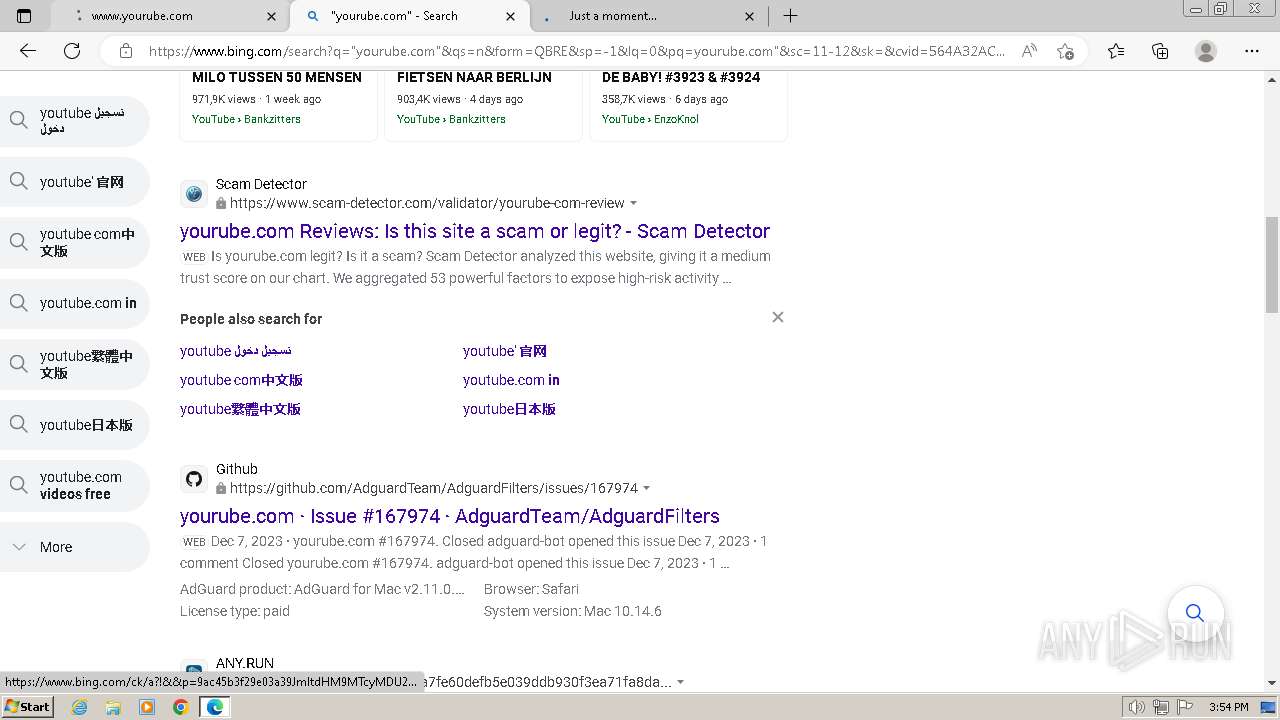Expand the ANY.RUN result URL dropdown arrow
The image size is (1280, 720).
click(x=681, y=682)
